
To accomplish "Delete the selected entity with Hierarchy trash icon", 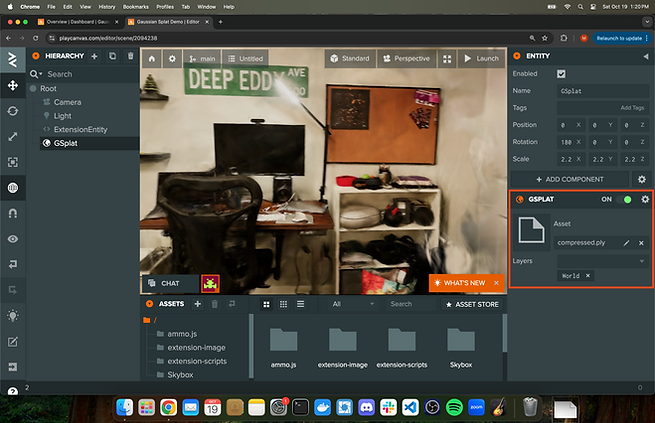I will pyautogui.click(x=129, y=56).
